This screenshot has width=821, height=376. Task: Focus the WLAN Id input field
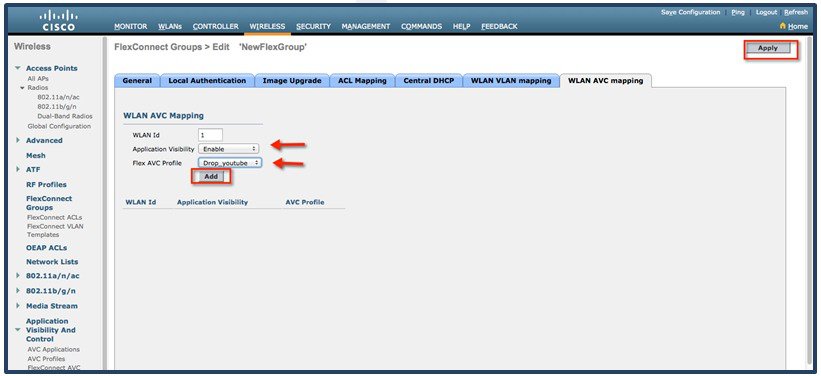coord(210,135)
